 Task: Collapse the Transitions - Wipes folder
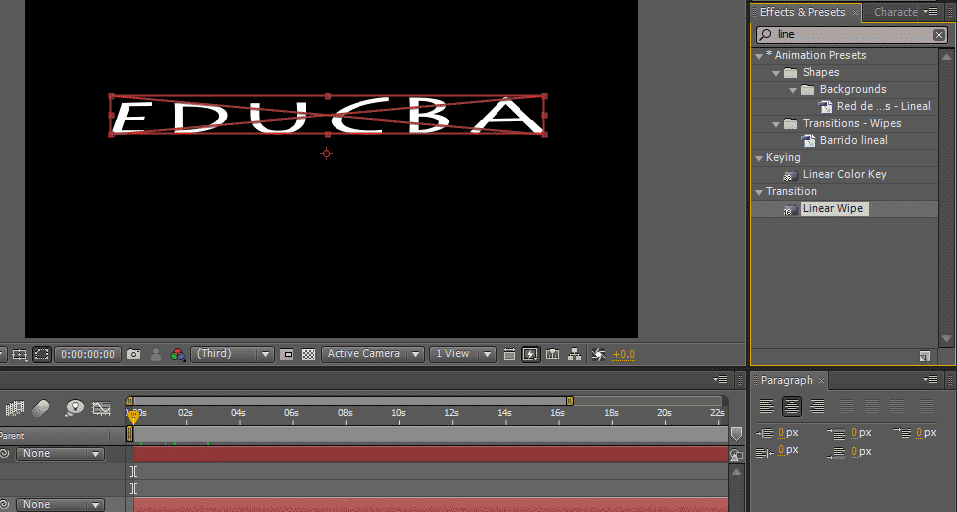point(776,124)
